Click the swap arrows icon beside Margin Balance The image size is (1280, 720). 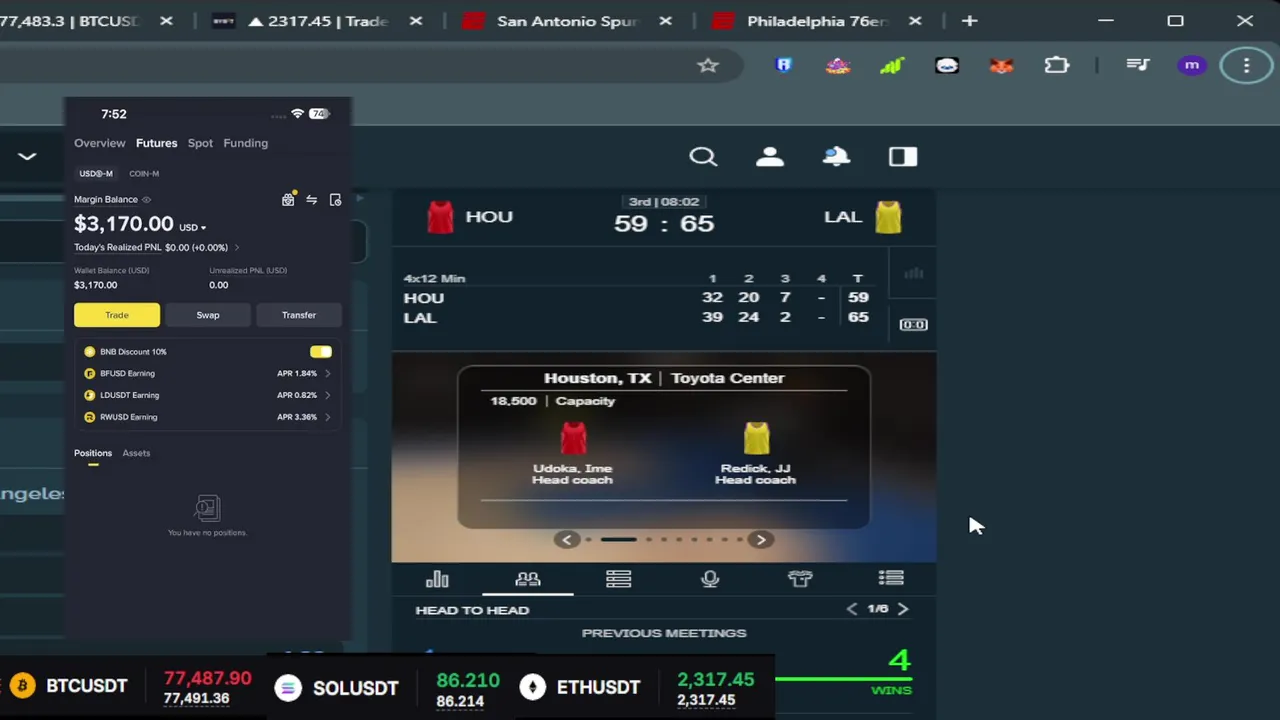click(312, 200)
